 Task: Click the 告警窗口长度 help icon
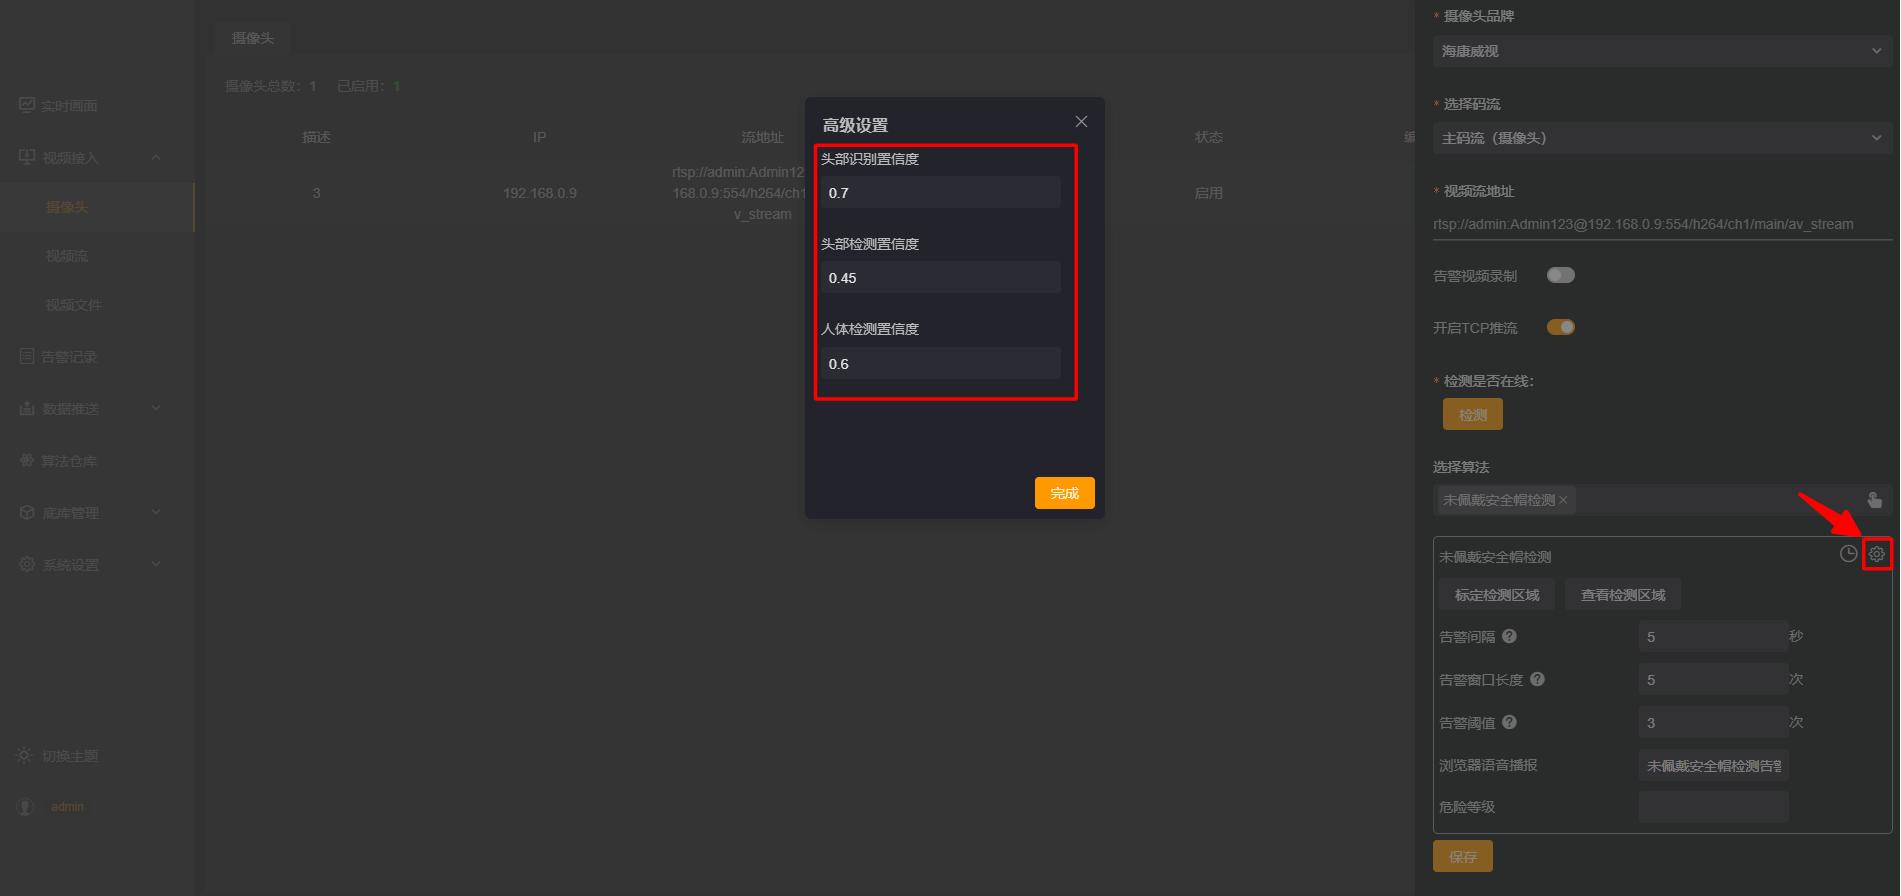click(1538, 679)
